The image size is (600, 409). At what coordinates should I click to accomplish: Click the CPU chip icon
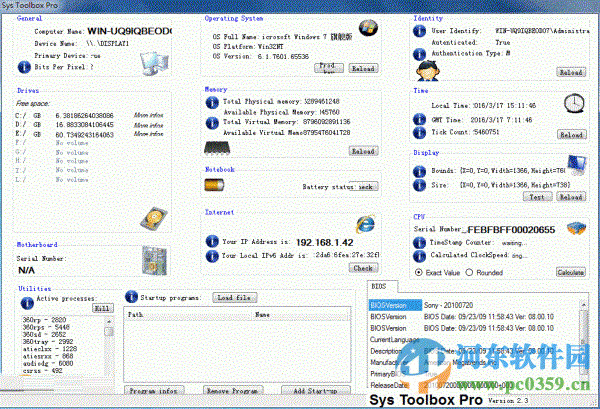coord(576,228)
